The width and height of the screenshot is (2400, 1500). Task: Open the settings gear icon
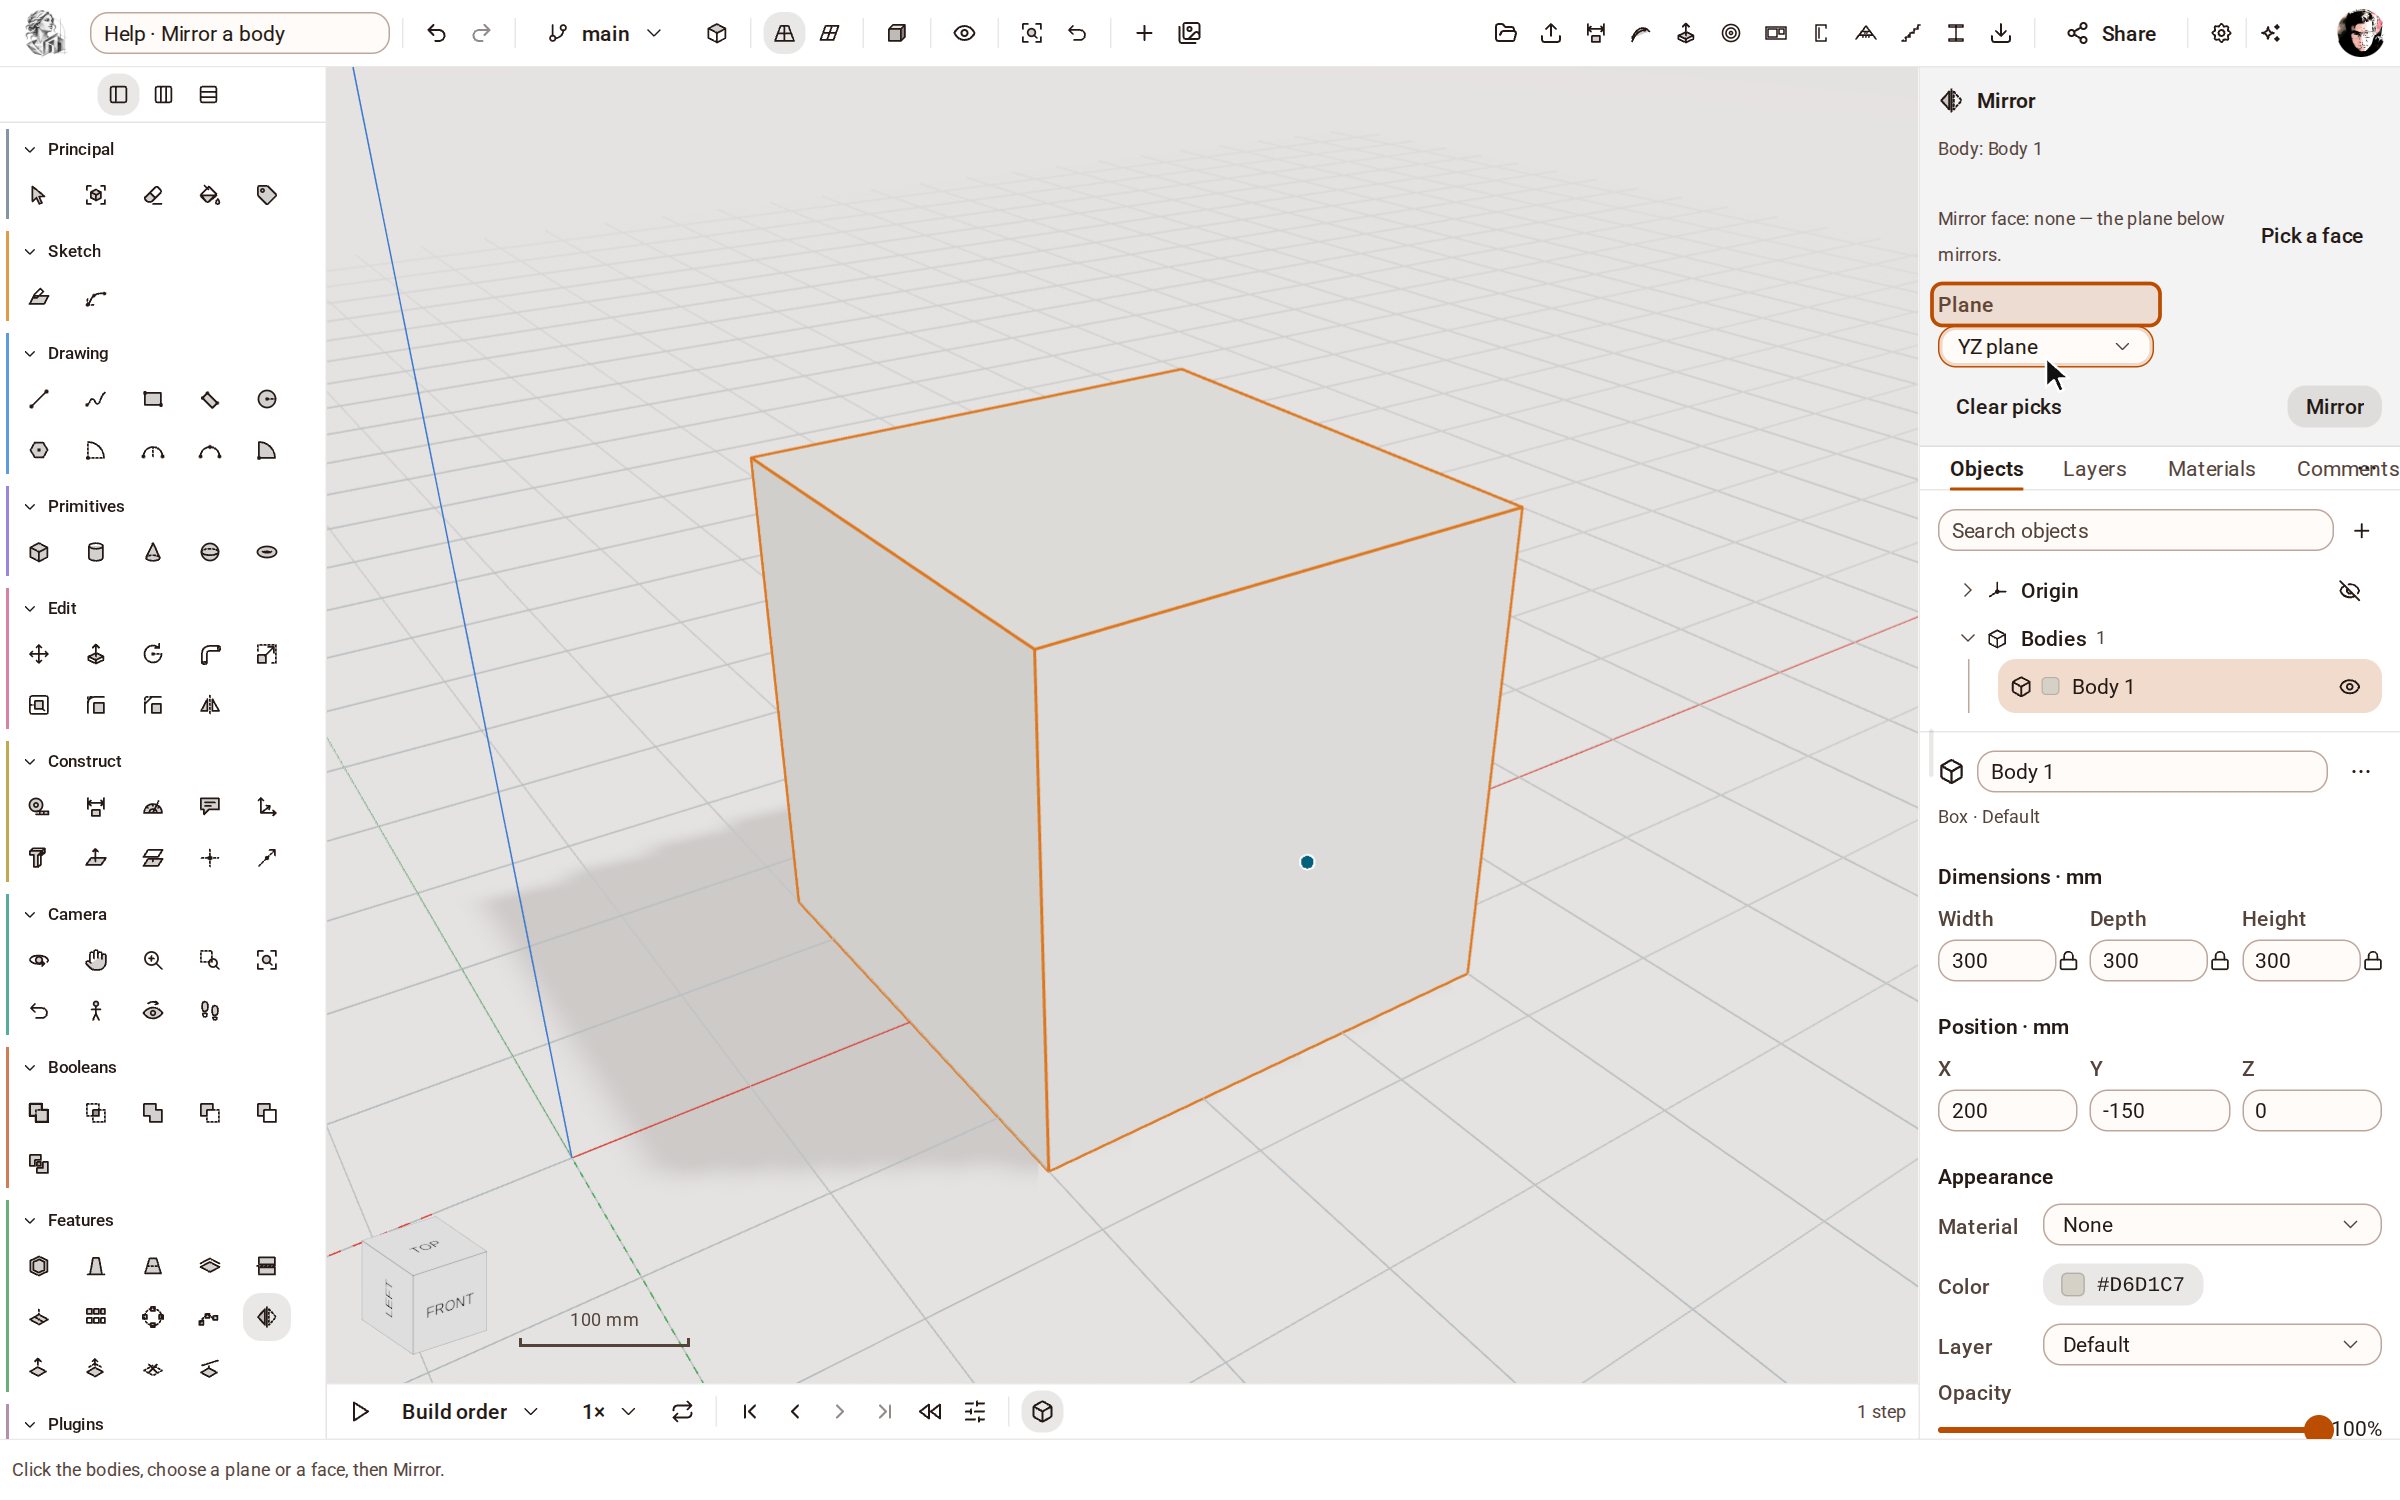[2221, 33]
